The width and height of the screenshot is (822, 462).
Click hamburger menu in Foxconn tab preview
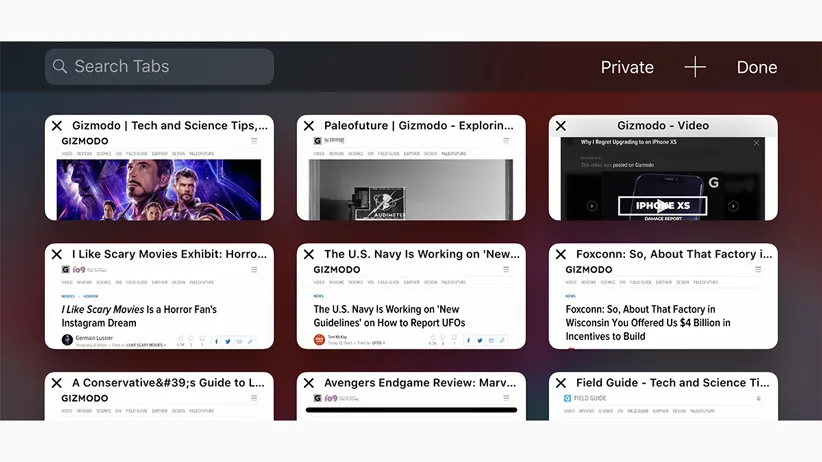758,270
